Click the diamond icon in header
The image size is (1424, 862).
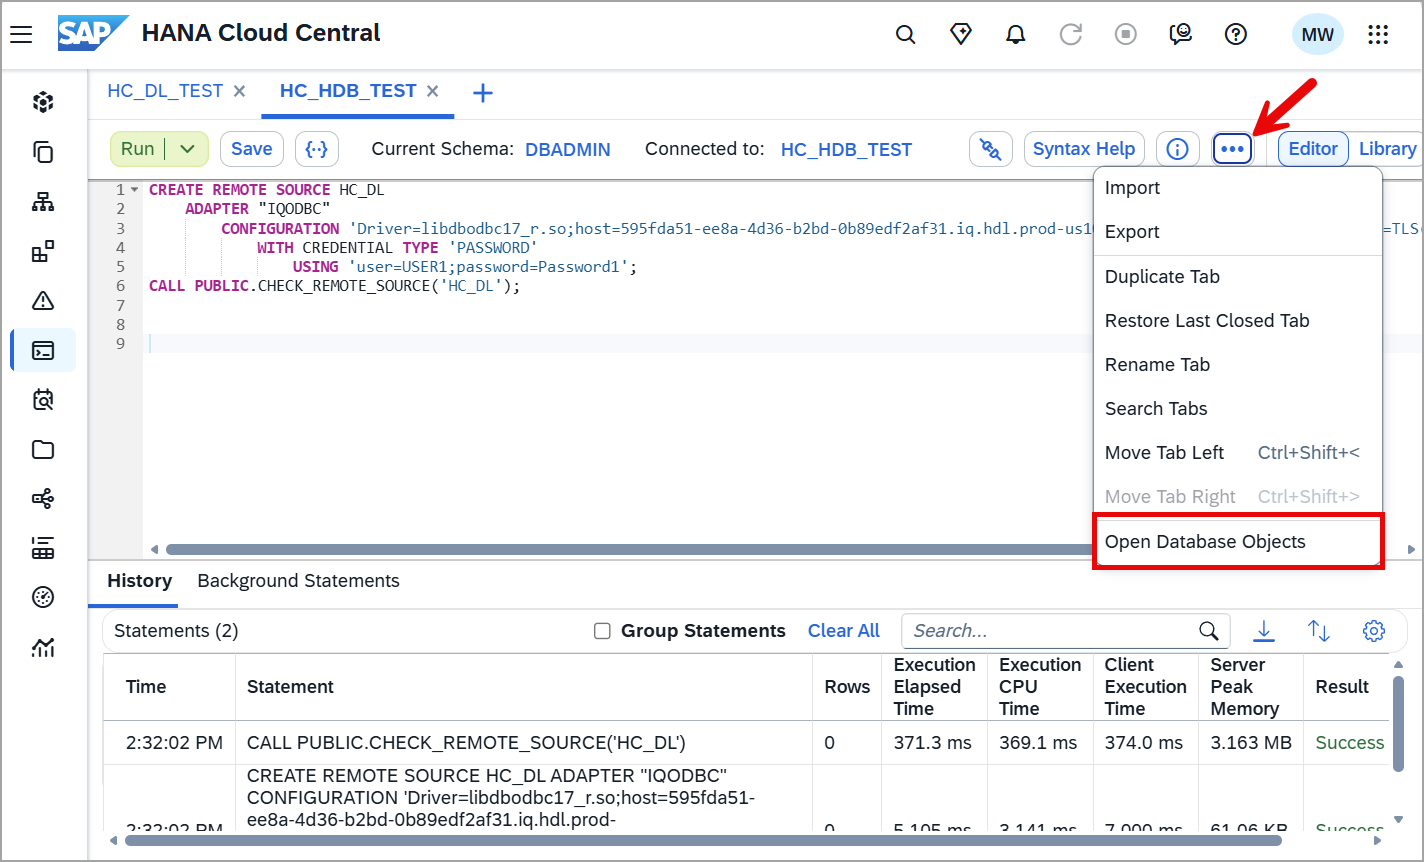(x=960, y=35)
